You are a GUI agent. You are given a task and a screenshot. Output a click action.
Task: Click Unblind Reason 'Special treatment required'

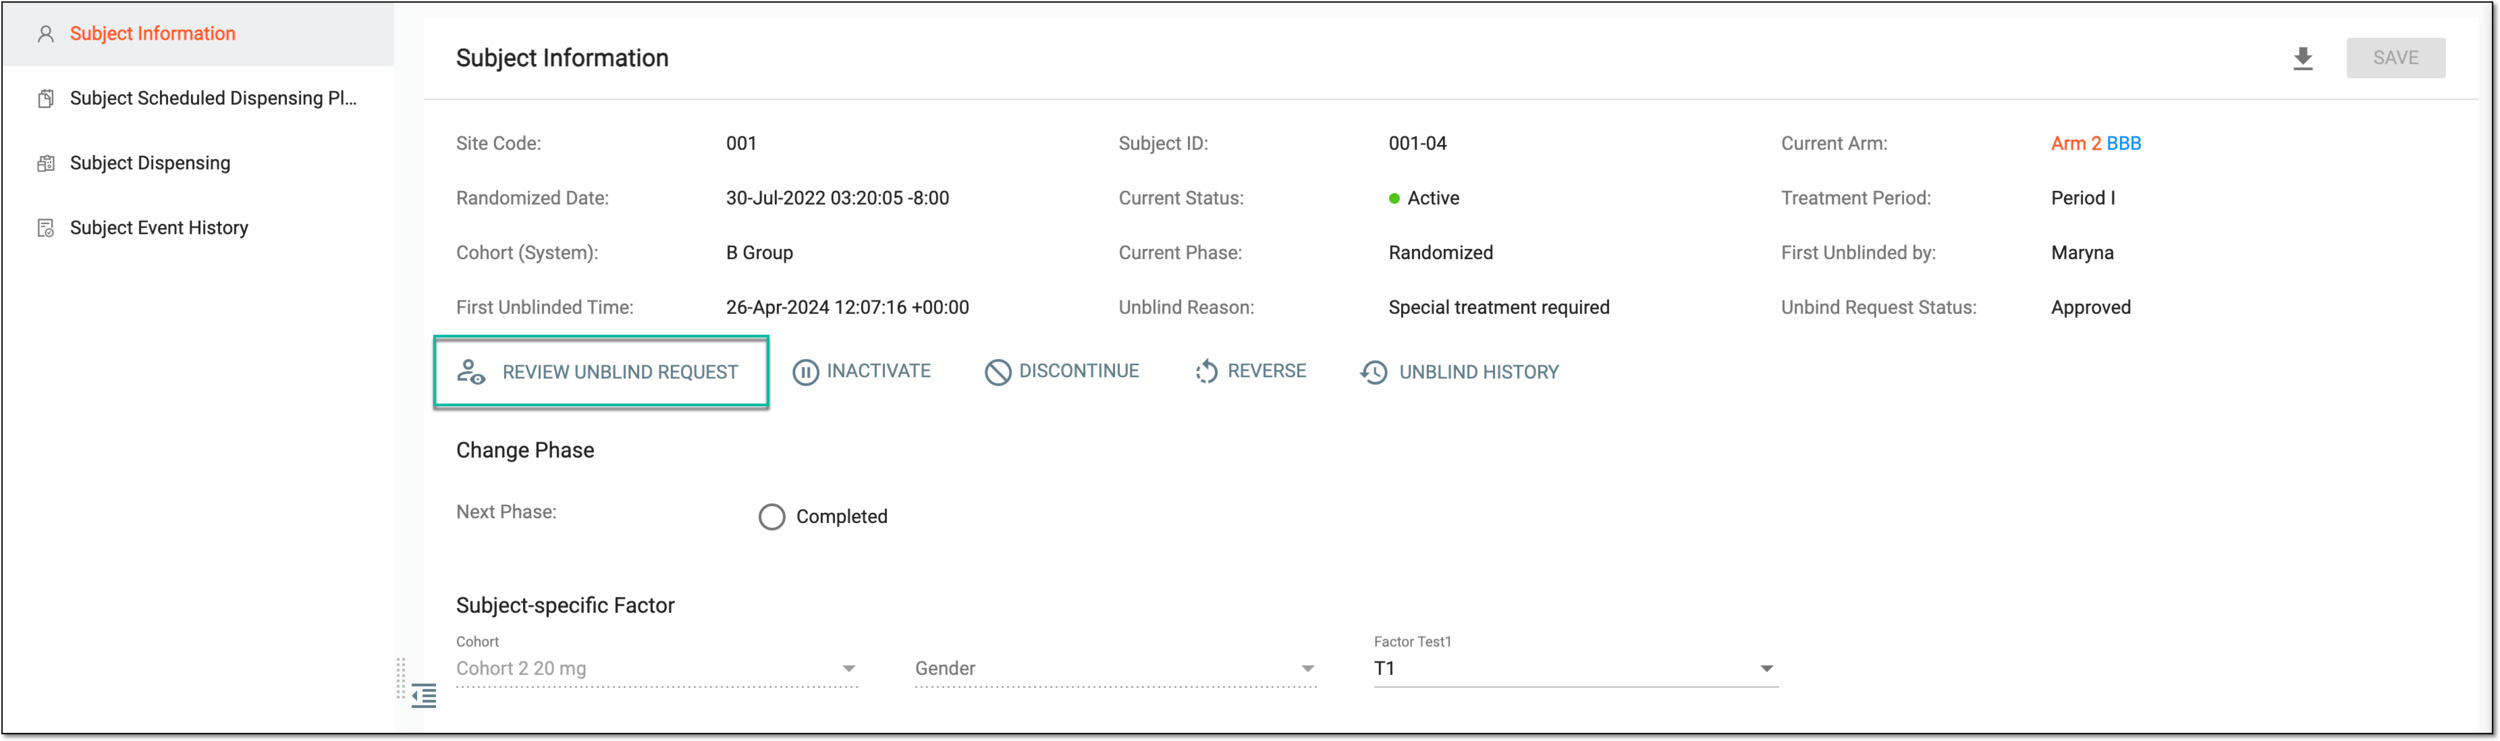tap(1499, 308)
